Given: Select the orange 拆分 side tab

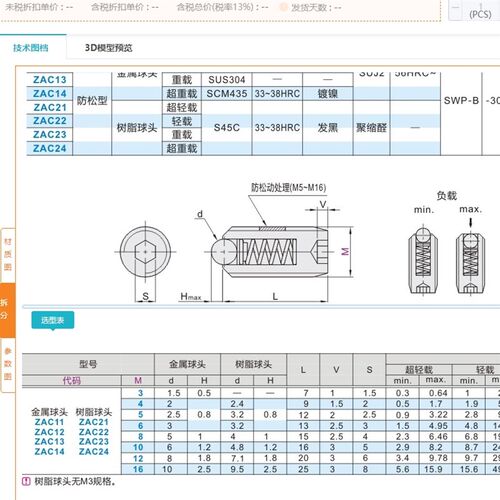Looking at the screenshot, I should coord(7,309).
